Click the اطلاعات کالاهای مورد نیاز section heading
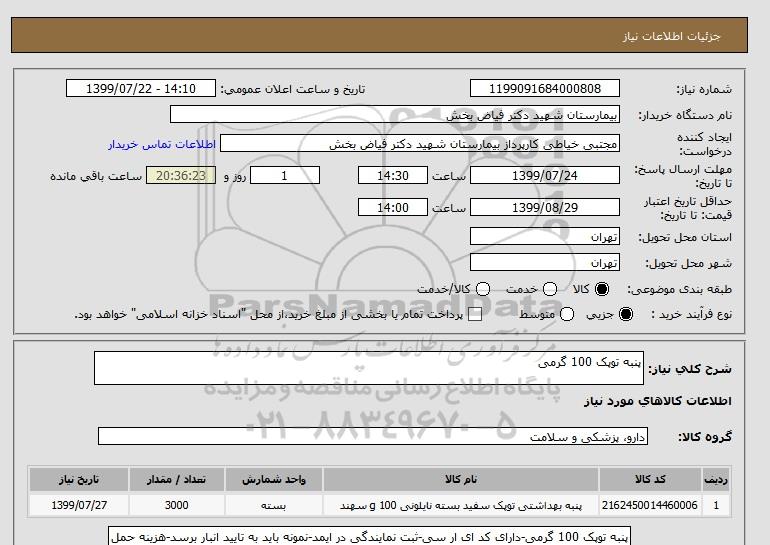The width and height of the screenshot is (770, 545). tap(658, 401)
